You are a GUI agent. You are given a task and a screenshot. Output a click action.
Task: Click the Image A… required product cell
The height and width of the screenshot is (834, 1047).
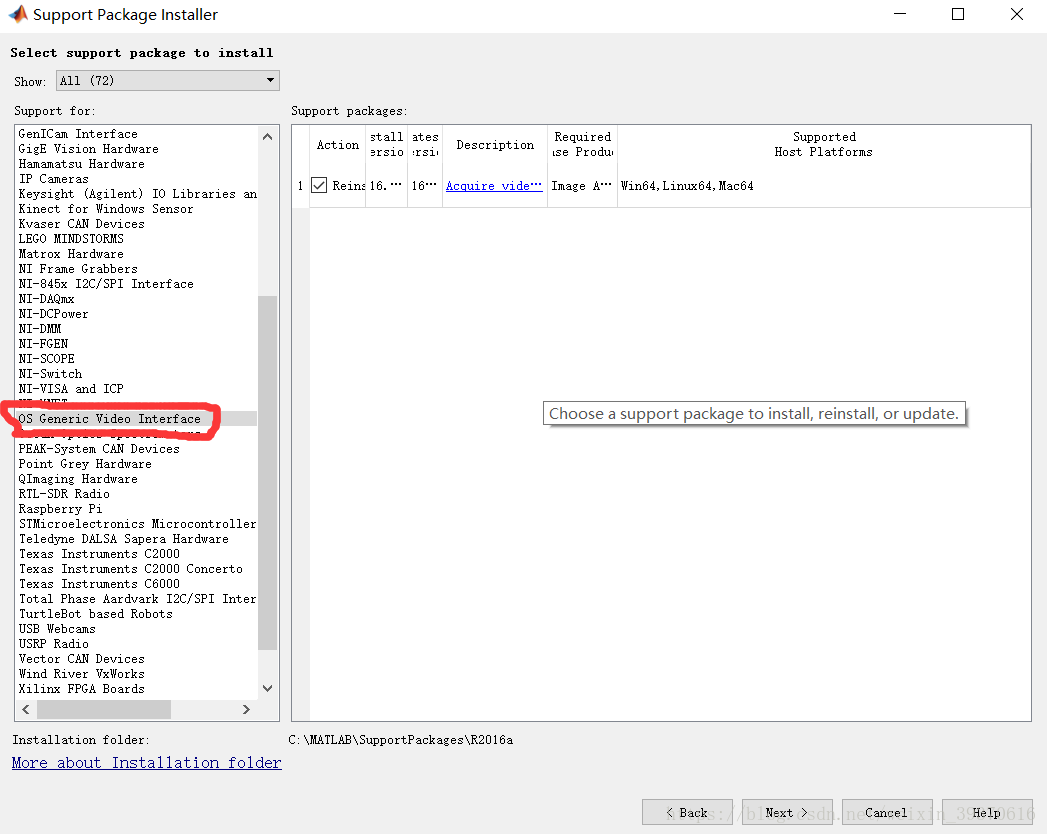tap(582, 186)
